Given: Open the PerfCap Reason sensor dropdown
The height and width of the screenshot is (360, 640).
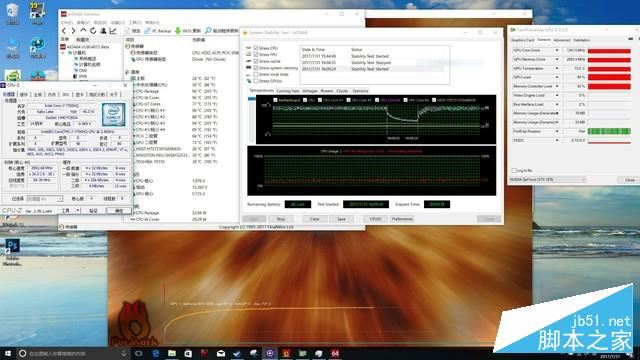Looking at the screenshot, I should click(x=557, y=131).
